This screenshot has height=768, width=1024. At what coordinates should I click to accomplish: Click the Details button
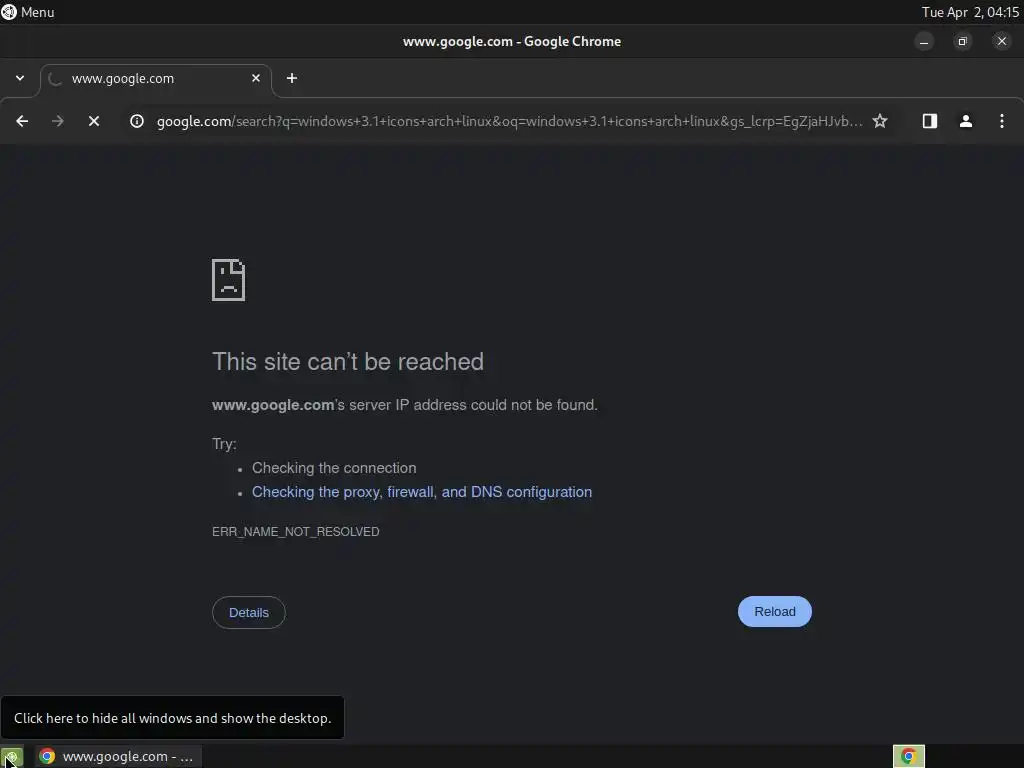pos(249,613)
